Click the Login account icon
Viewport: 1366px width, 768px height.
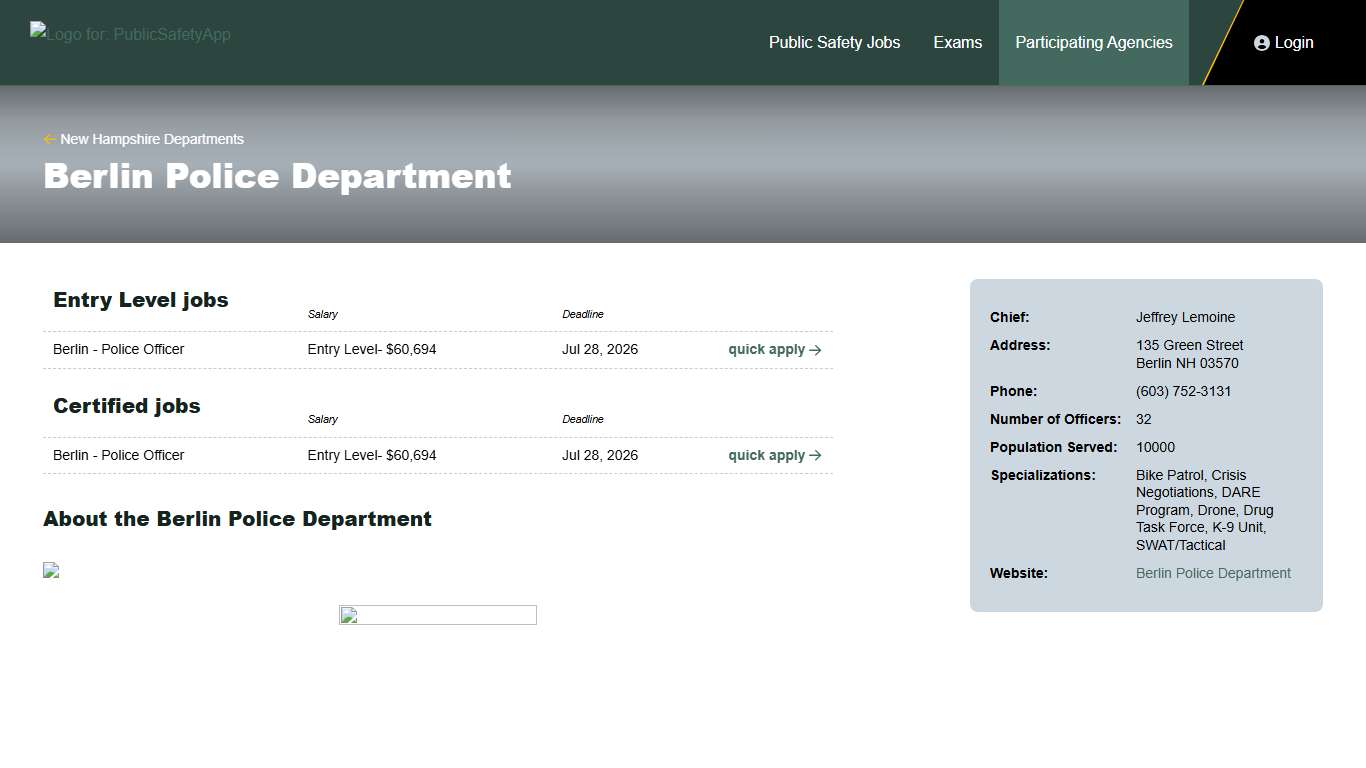point(1260,42)
